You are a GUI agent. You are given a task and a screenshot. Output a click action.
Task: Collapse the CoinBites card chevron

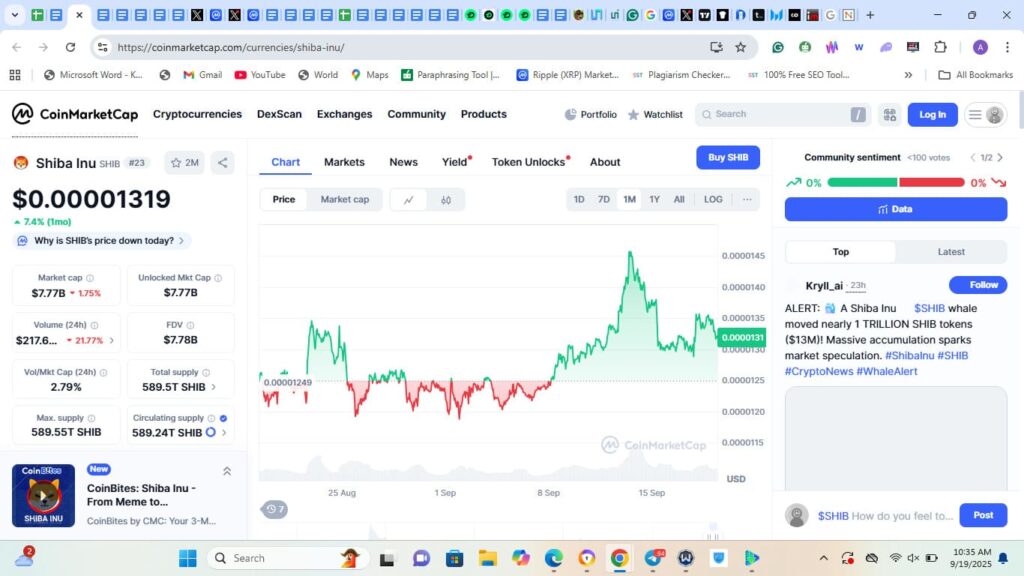coord(227,472)
